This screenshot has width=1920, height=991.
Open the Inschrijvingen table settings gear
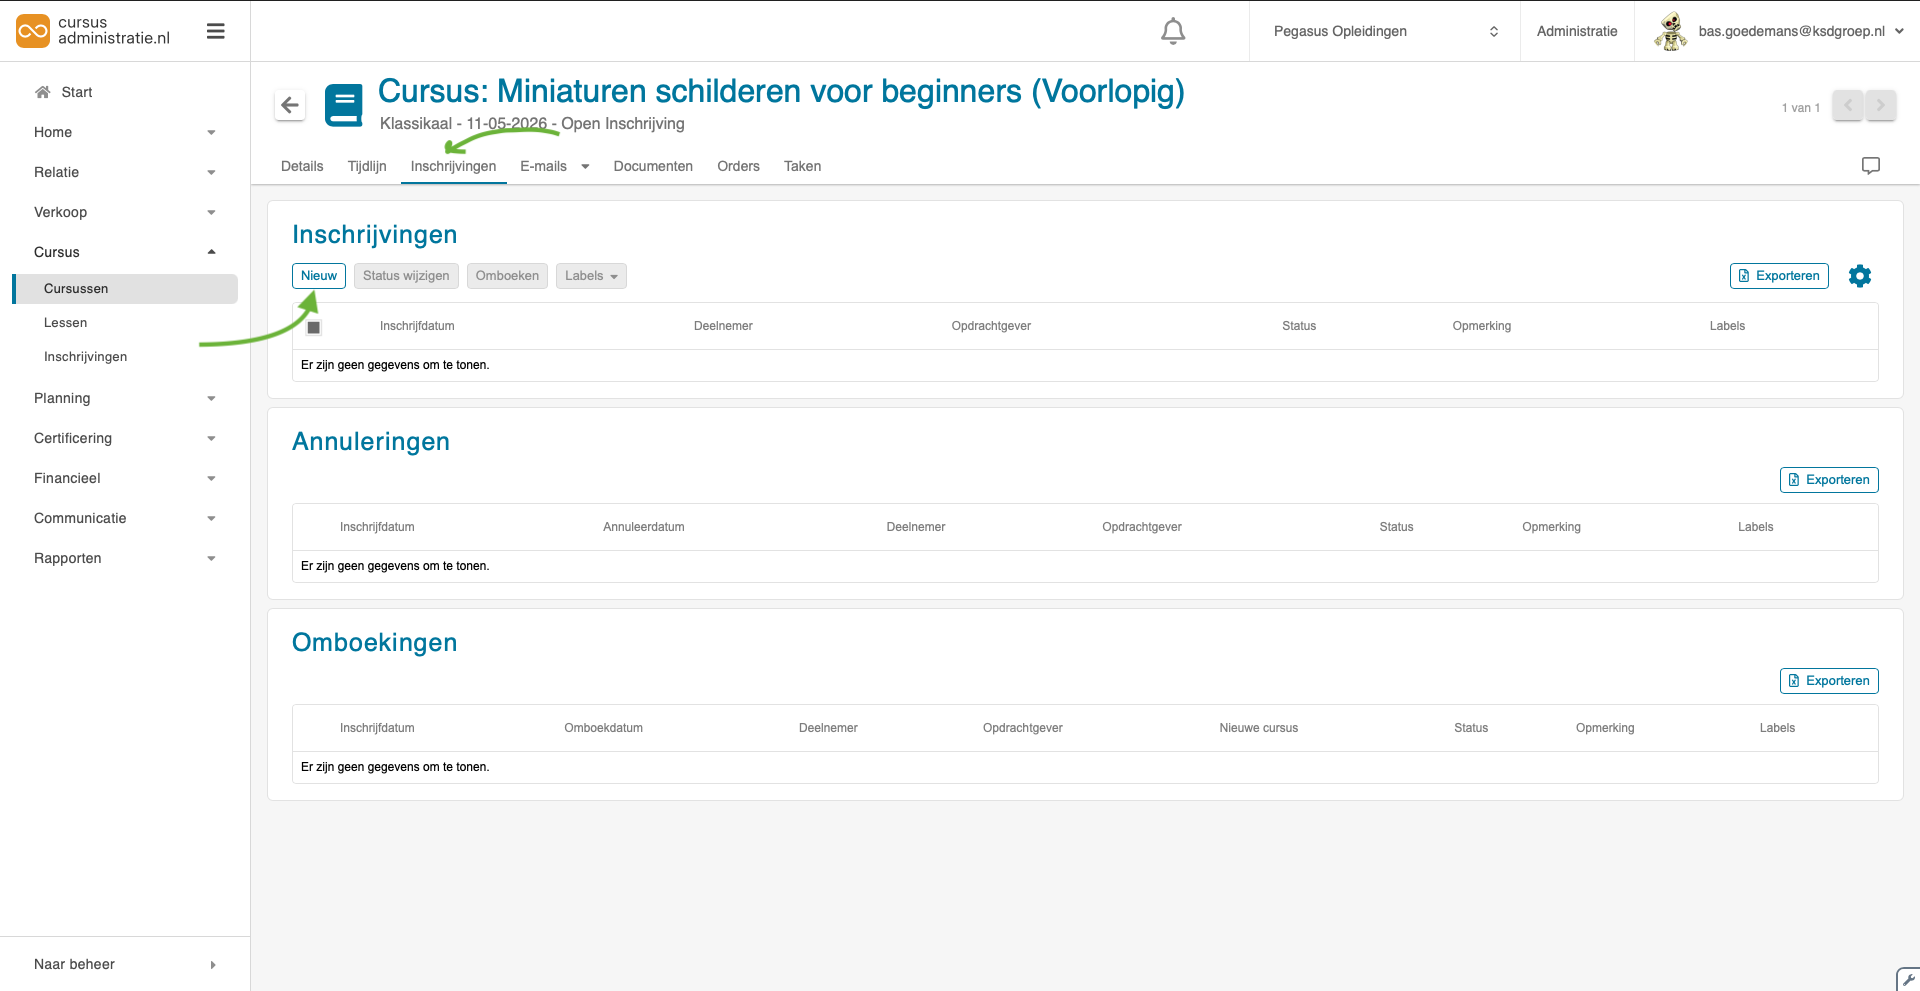[x=1859, y=276]
